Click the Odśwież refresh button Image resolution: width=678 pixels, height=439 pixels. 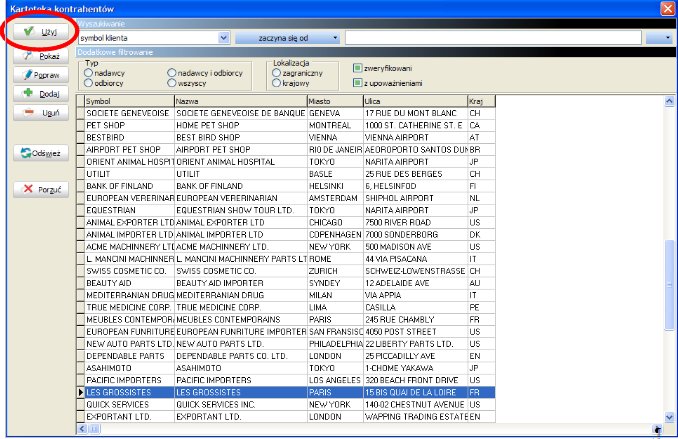41,153
